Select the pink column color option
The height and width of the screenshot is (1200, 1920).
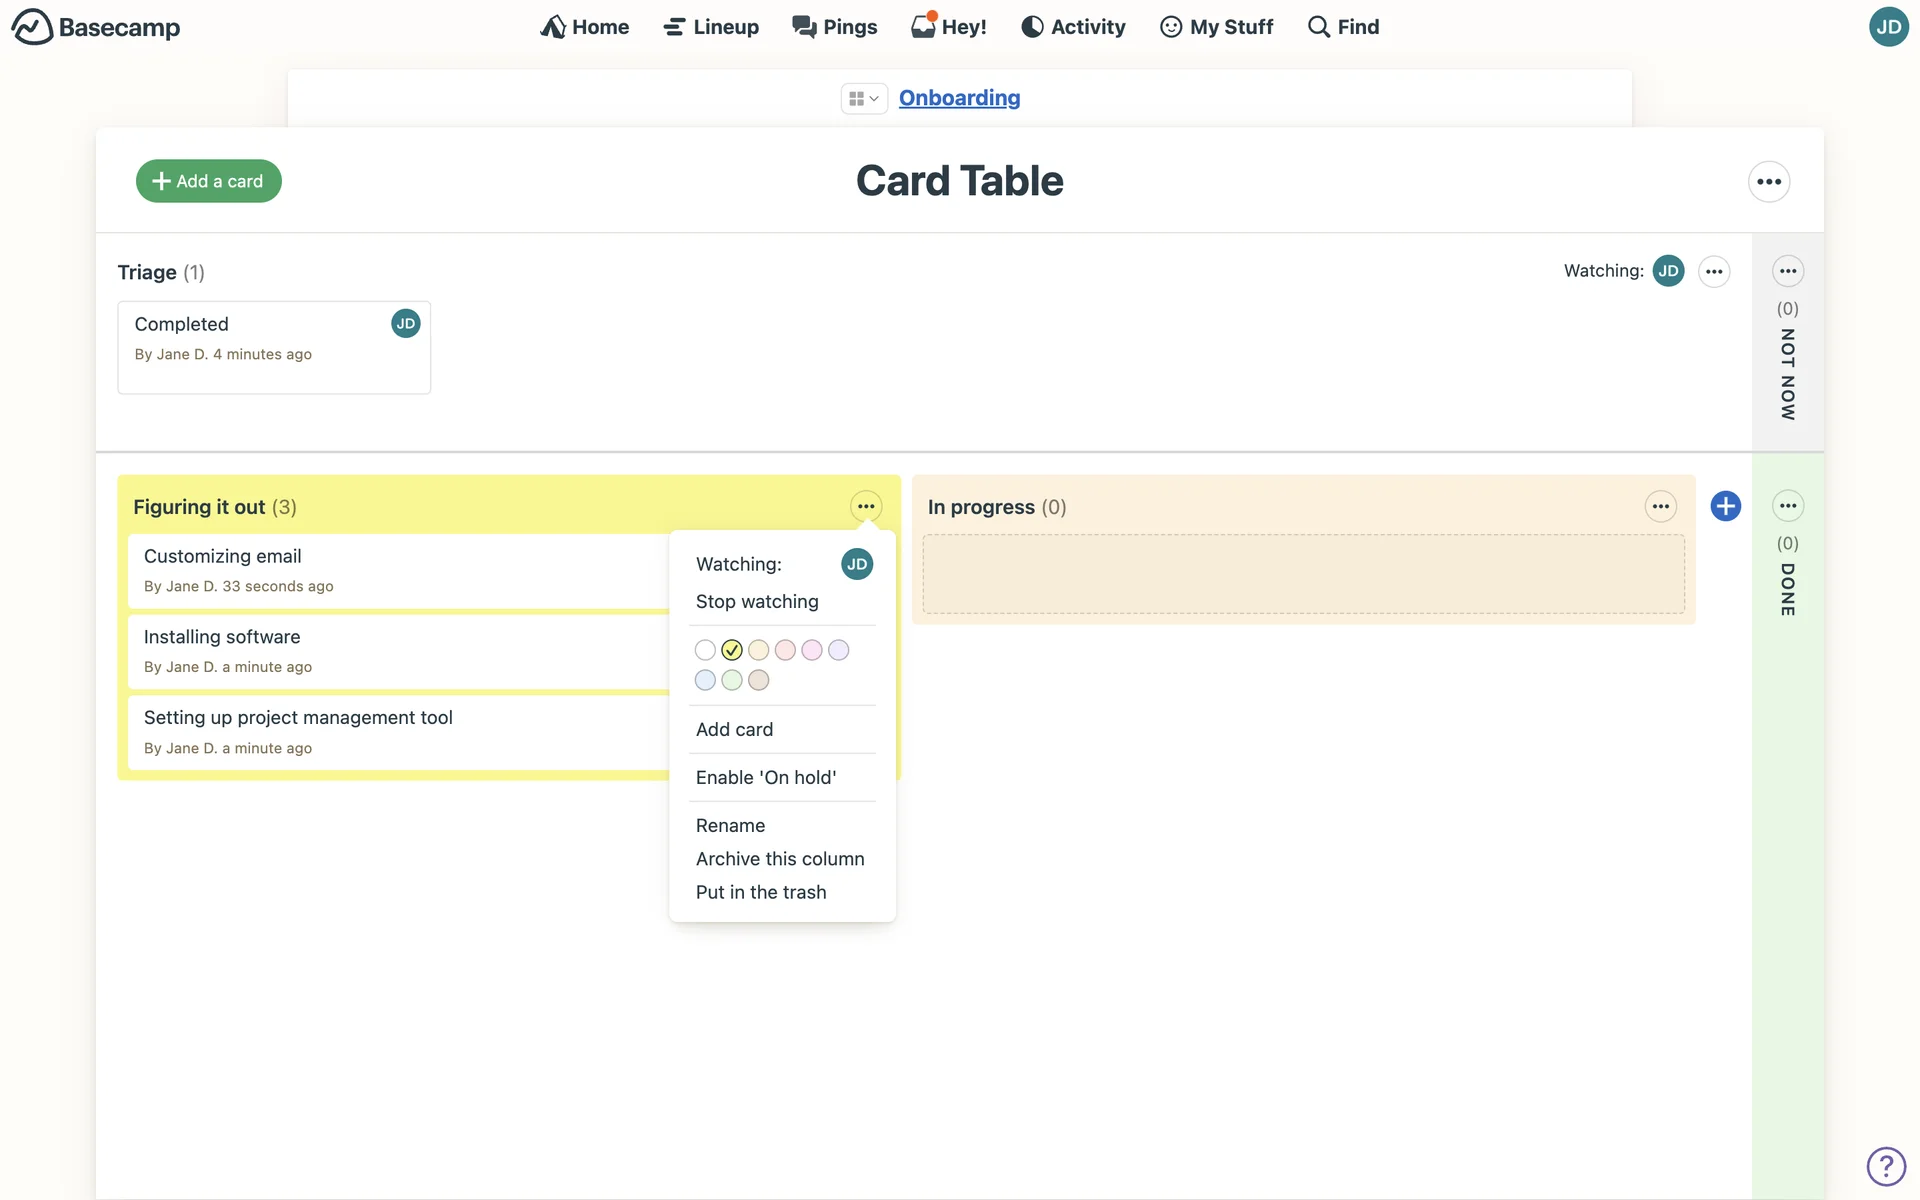click(x=812, y=650)
